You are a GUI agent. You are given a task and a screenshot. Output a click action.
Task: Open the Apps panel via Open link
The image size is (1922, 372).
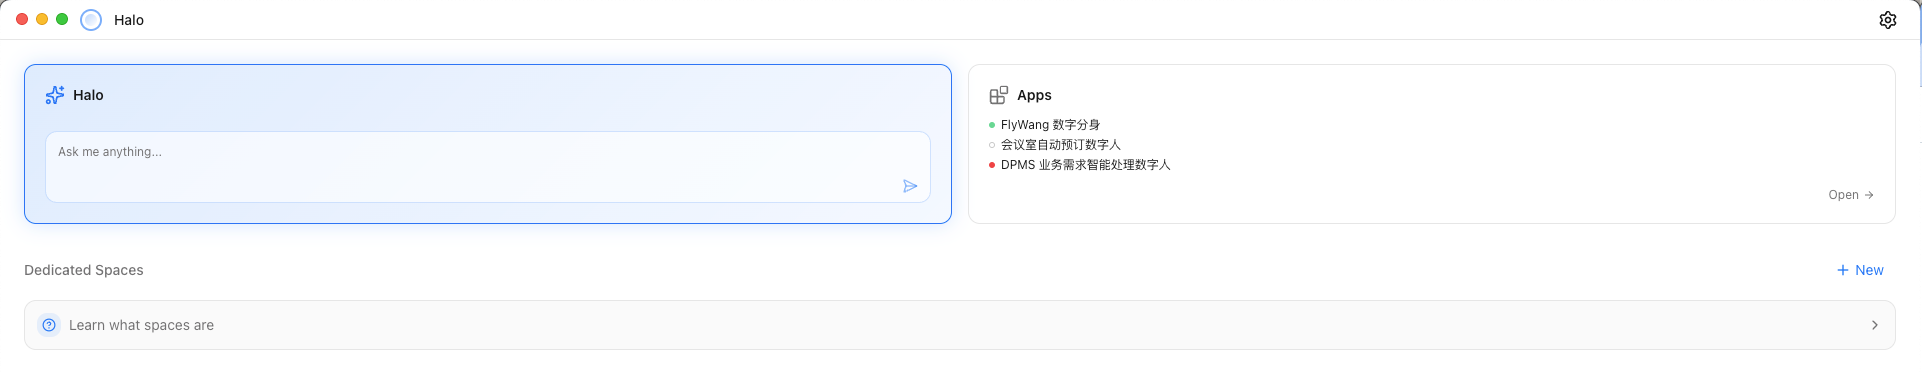1851,195
